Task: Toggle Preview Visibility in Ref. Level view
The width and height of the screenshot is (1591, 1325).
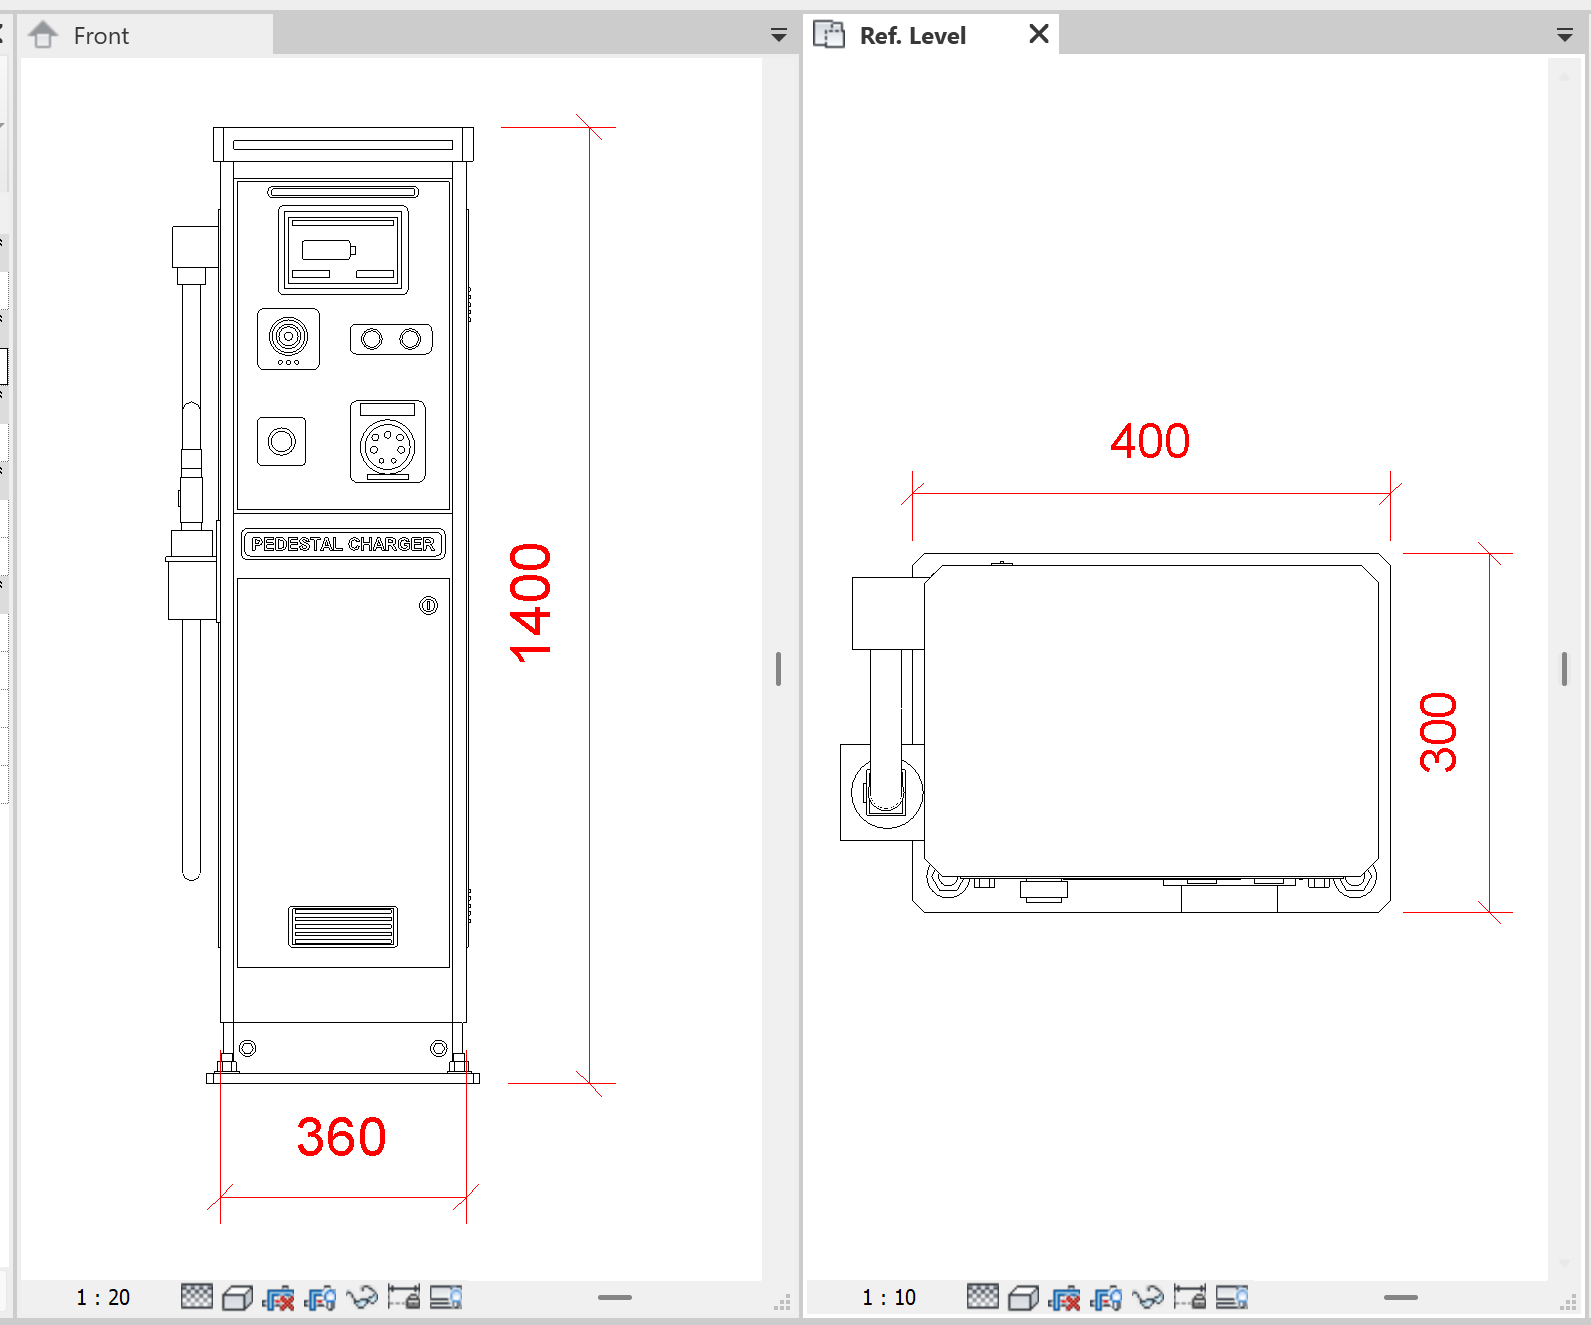Action: (x=1232, y=1297)
